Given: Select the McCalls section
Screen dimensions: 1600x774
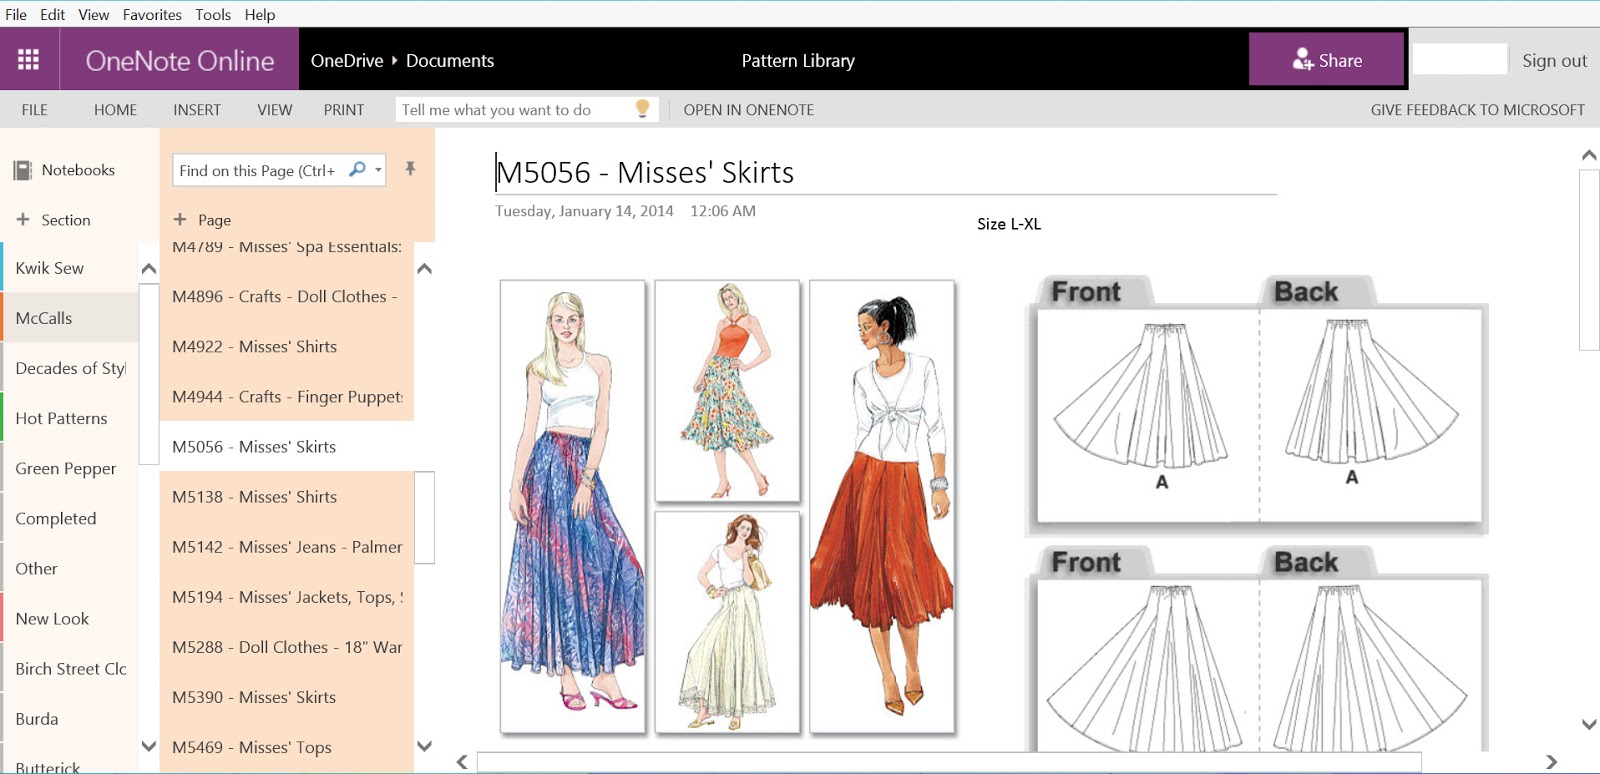Looking at the screenshot, I should [70, 318].
